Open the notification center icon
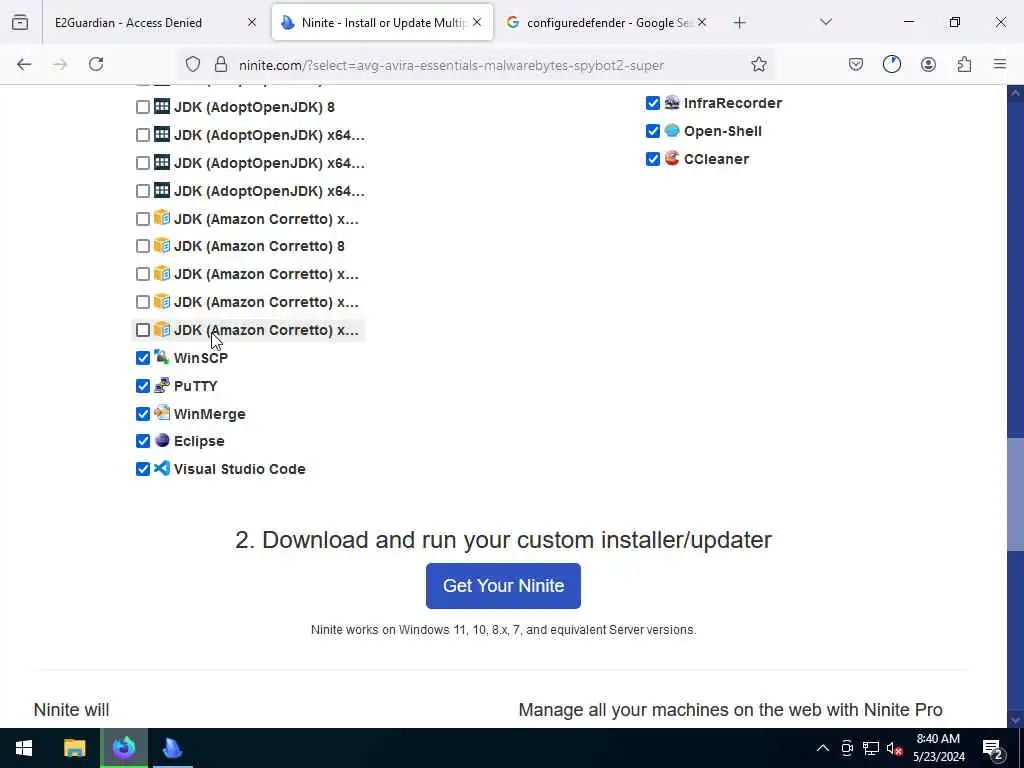 [x=993, y=748]
